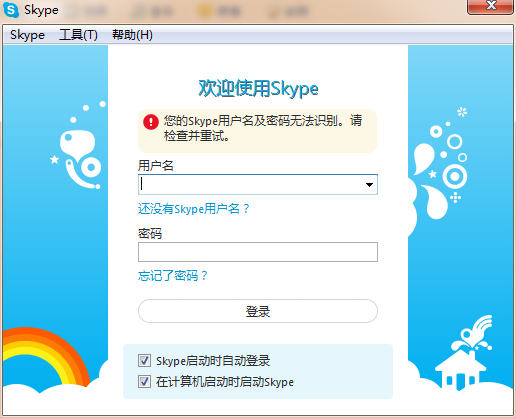Expand the 用户名 dropdown arrow
516x418 pixels.
(369, 185)
